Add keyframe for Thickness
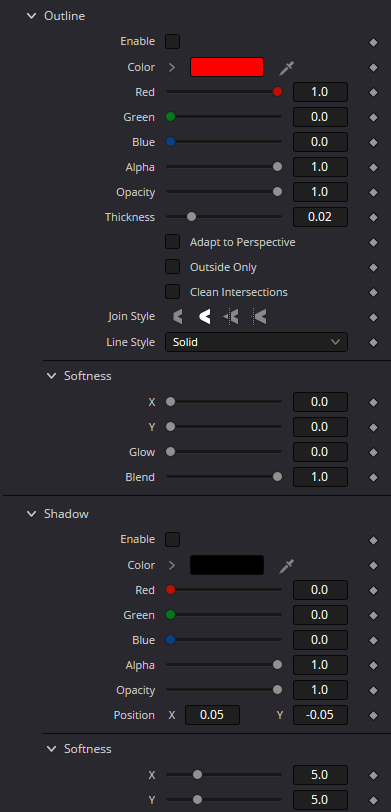 tap(373, 218)
